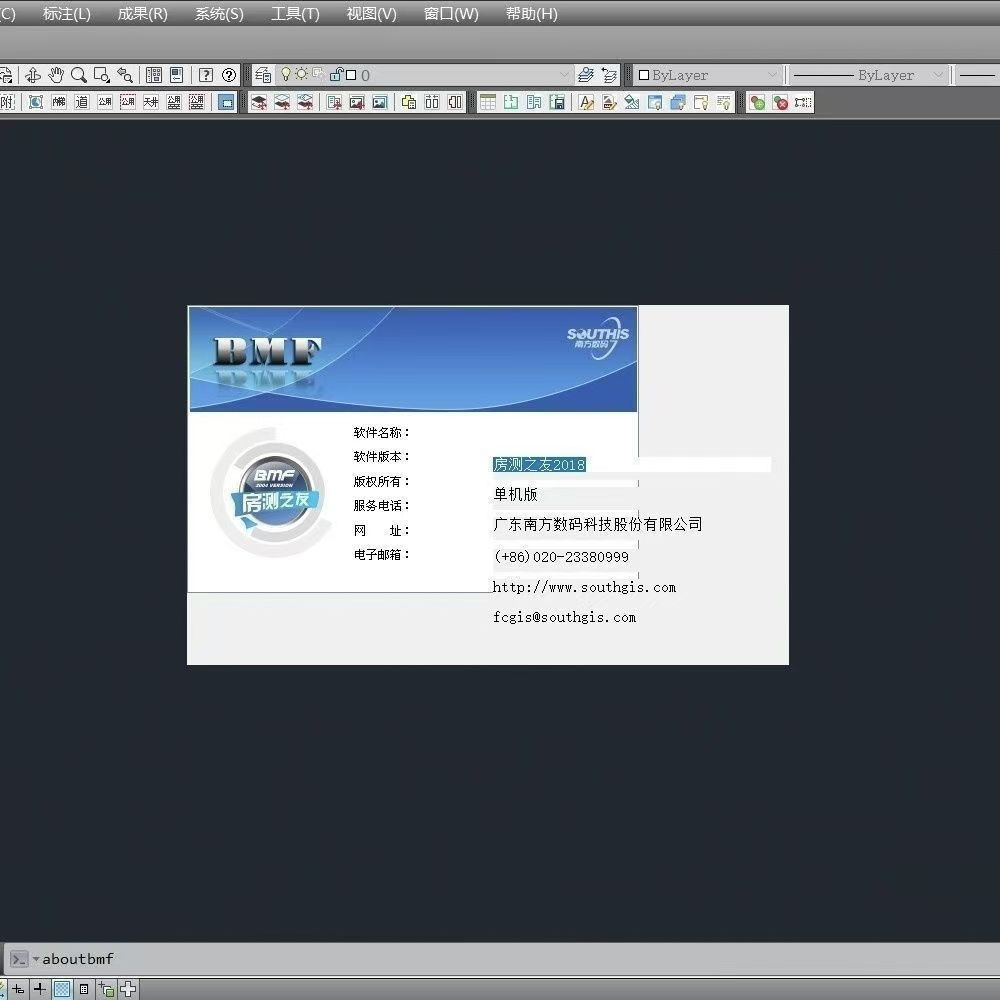Click the 广东南方数码科技股份有限公司 text
The image size is (1000, 1000).
[598, 524]
